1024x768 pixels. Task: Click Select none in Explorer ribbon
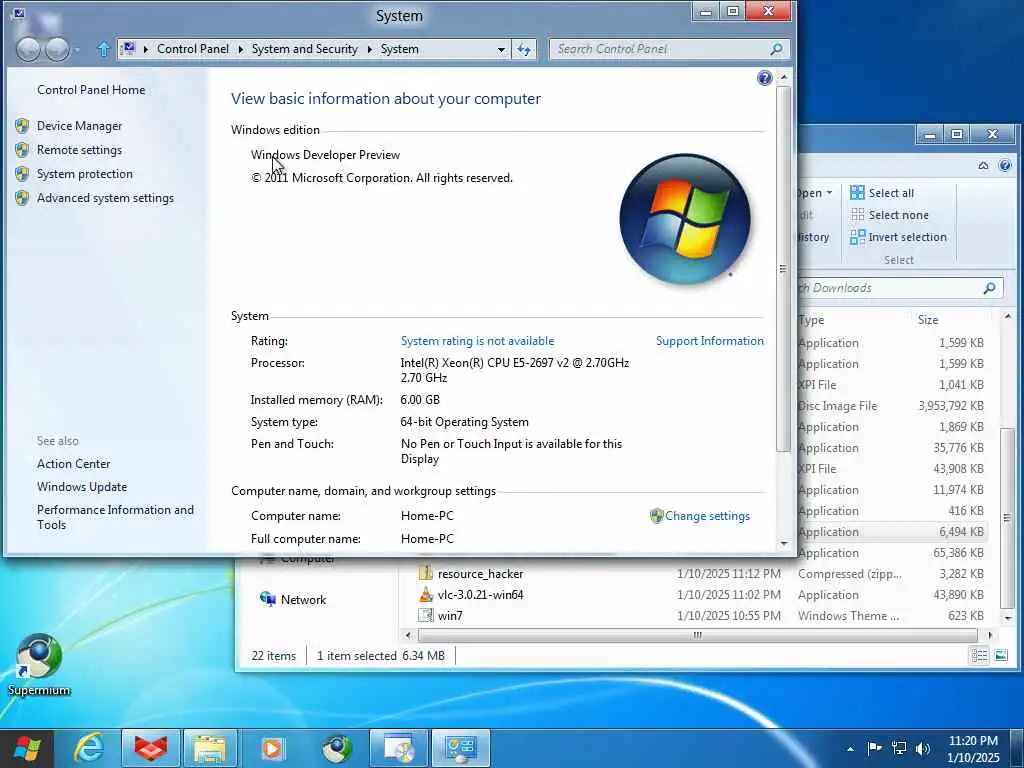pyautogui.click(x=889, y=215)
